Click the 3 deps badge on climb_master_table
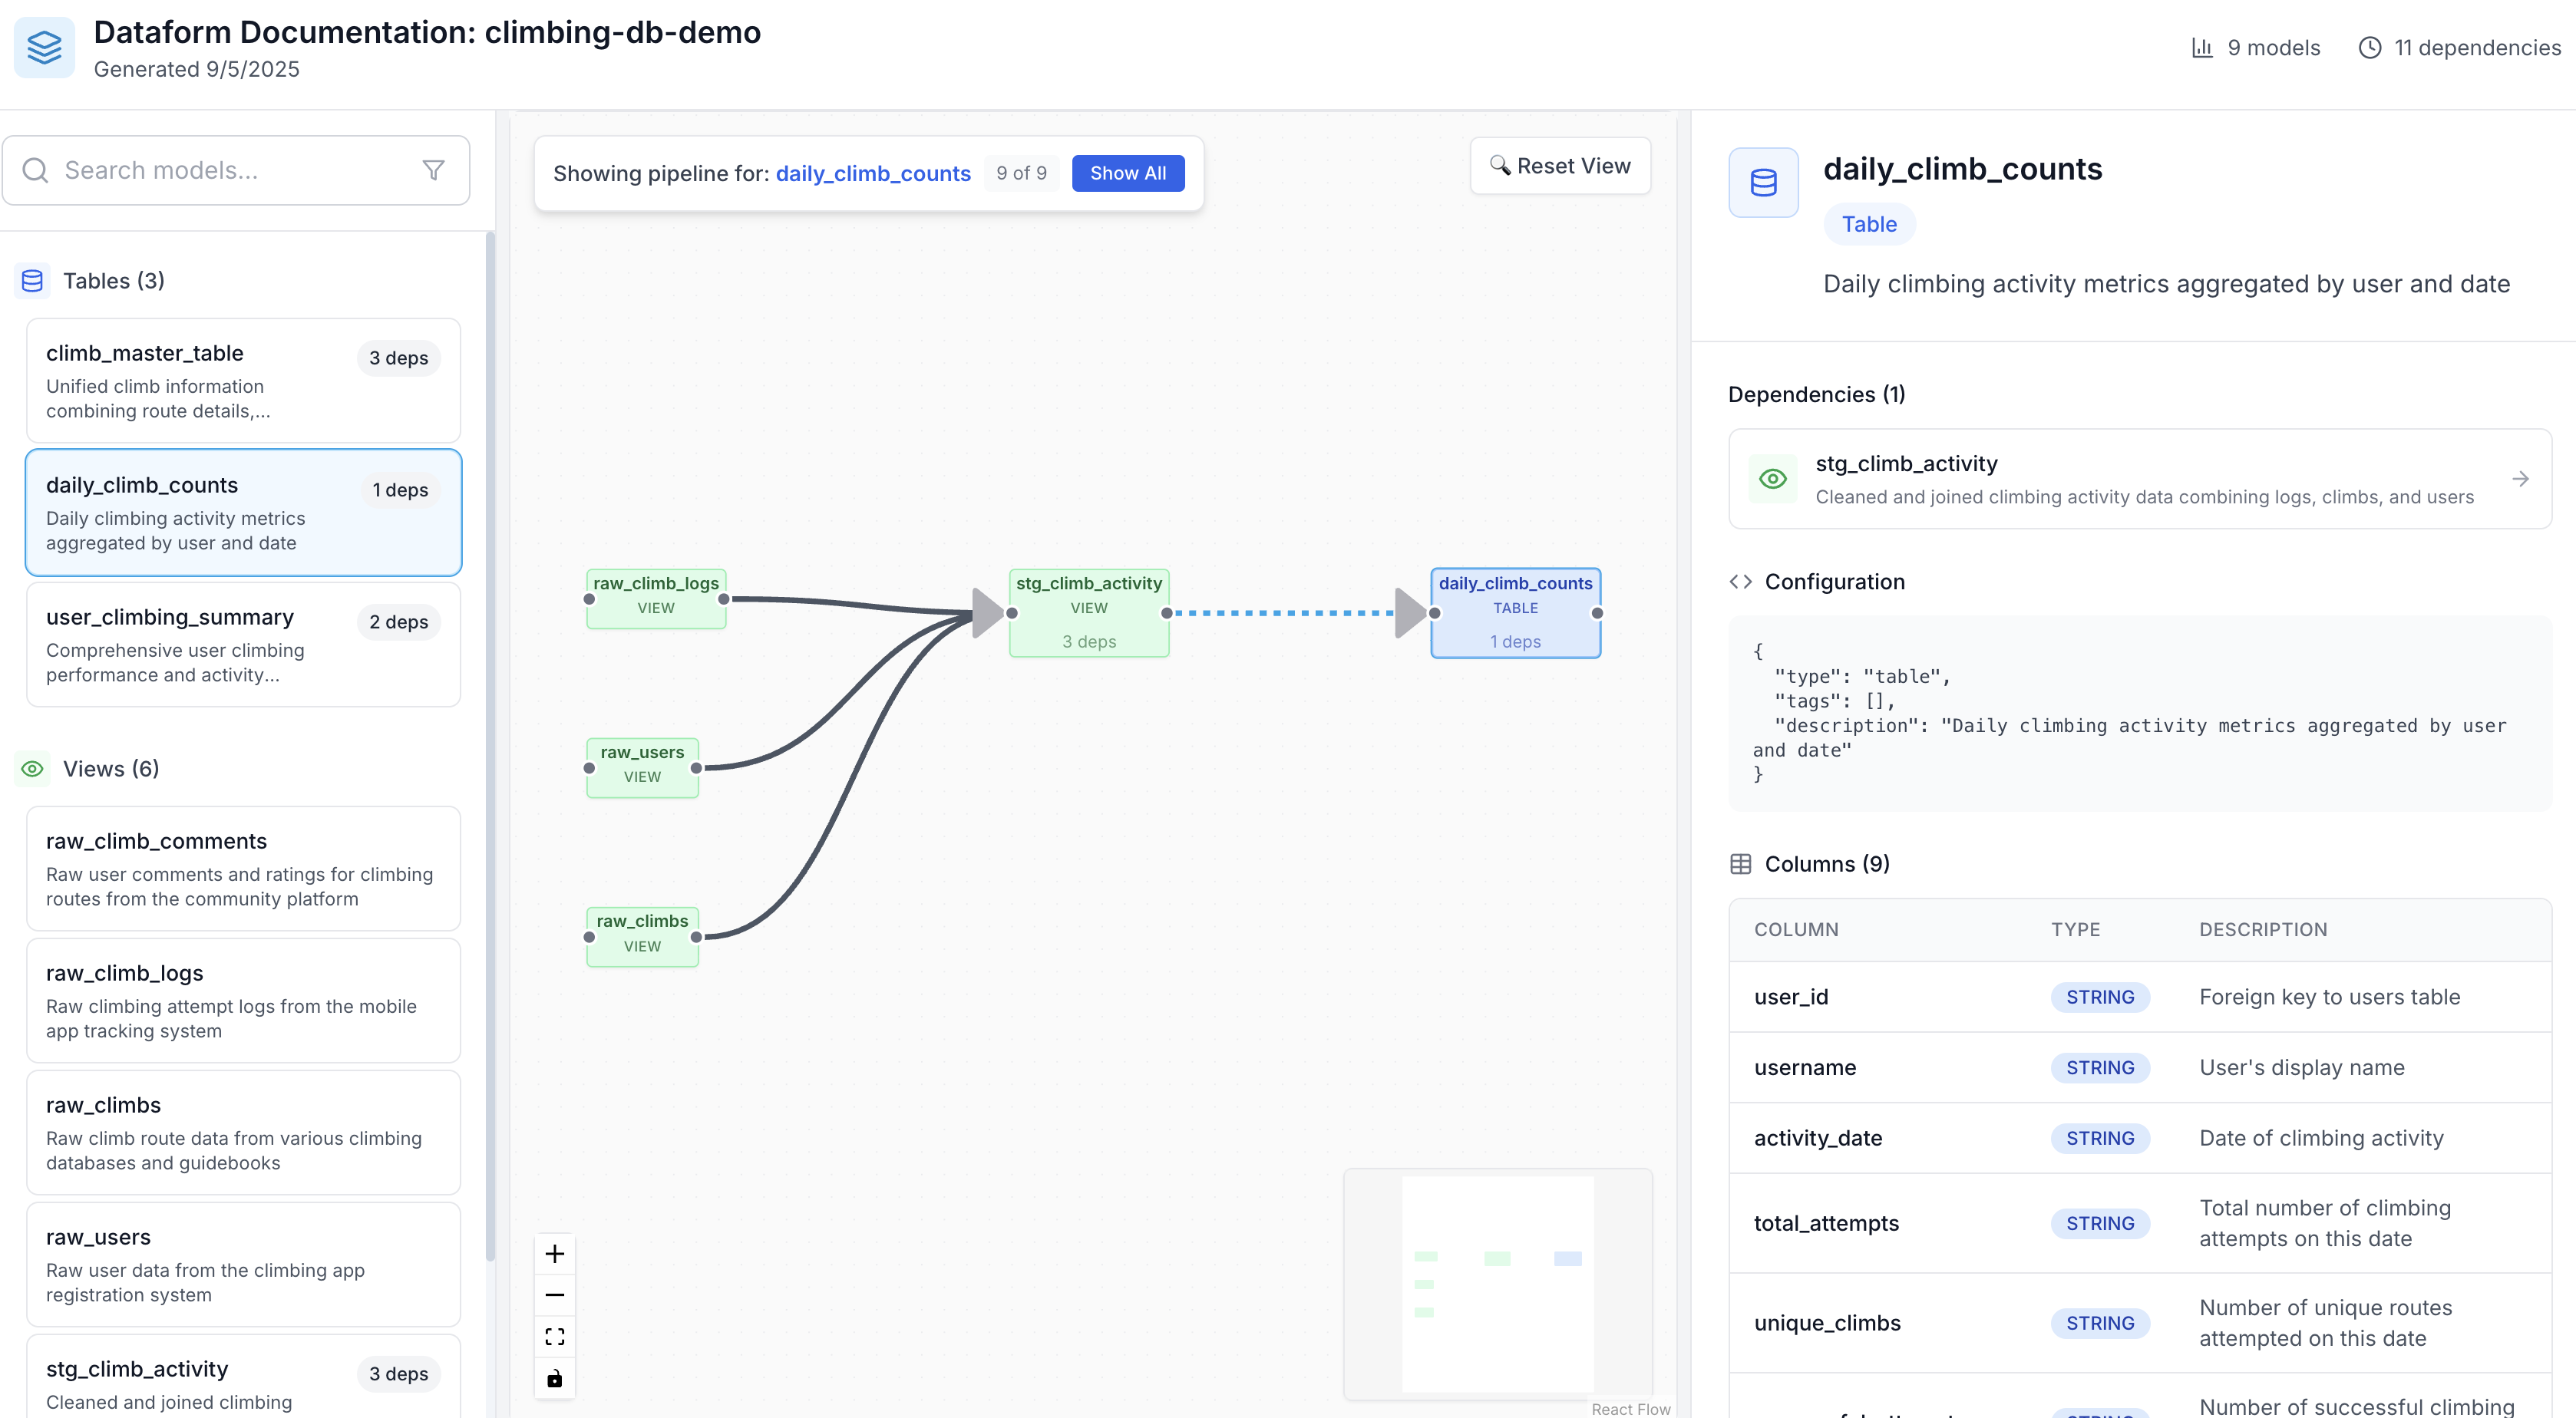The height and width of the screenshot is (1418, 2576). tap(398, 358)
